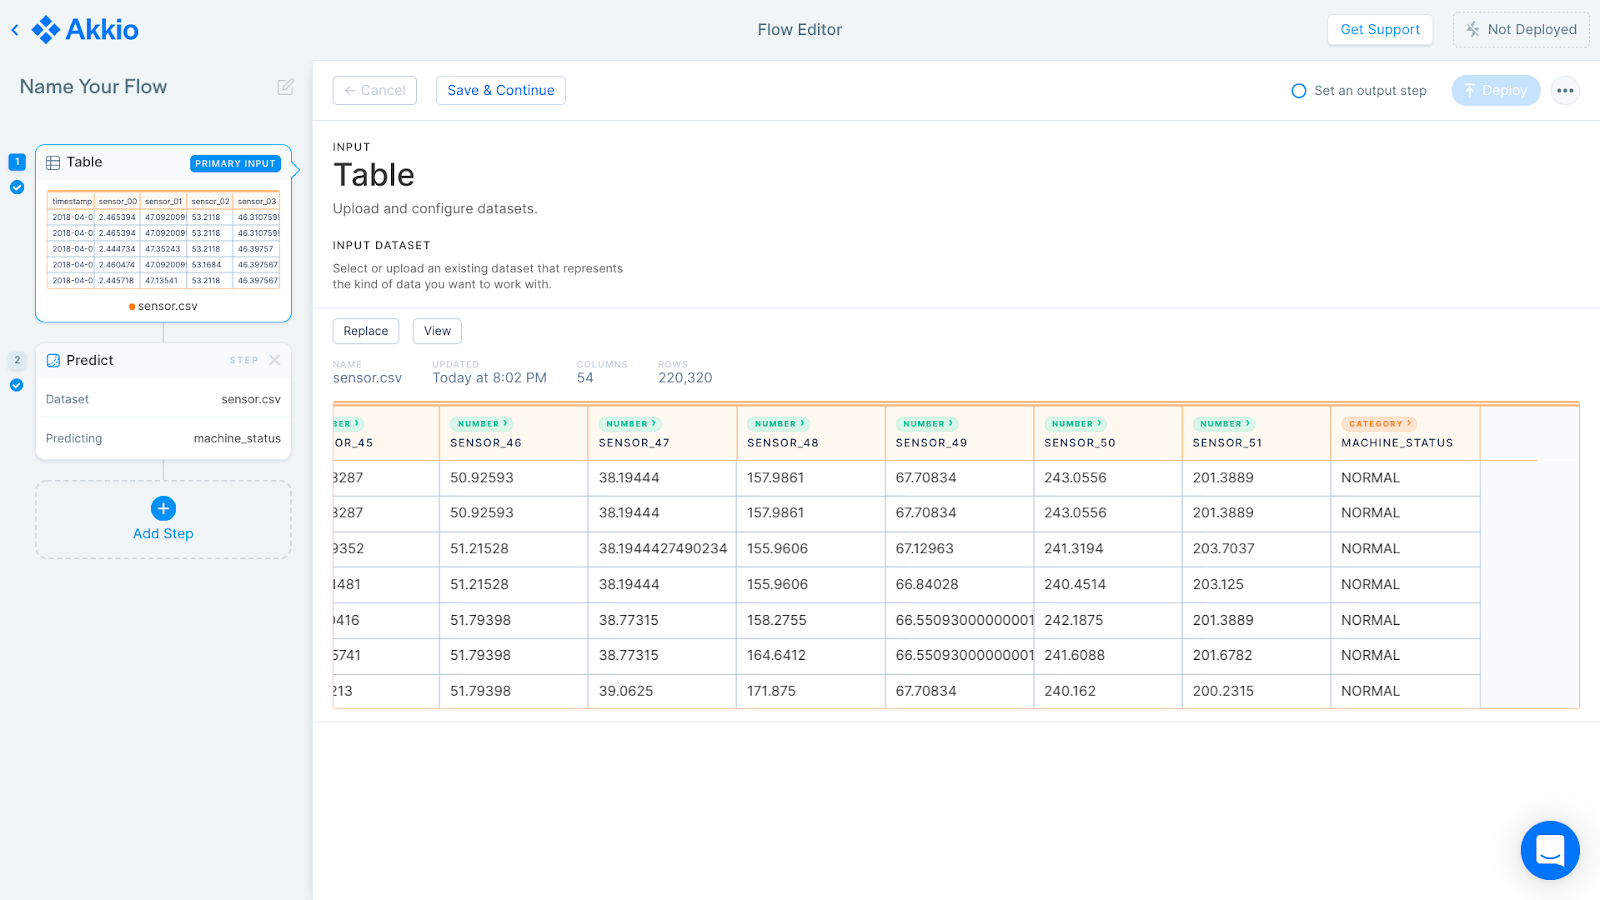Click the Save & Continue button

[500, 90]
